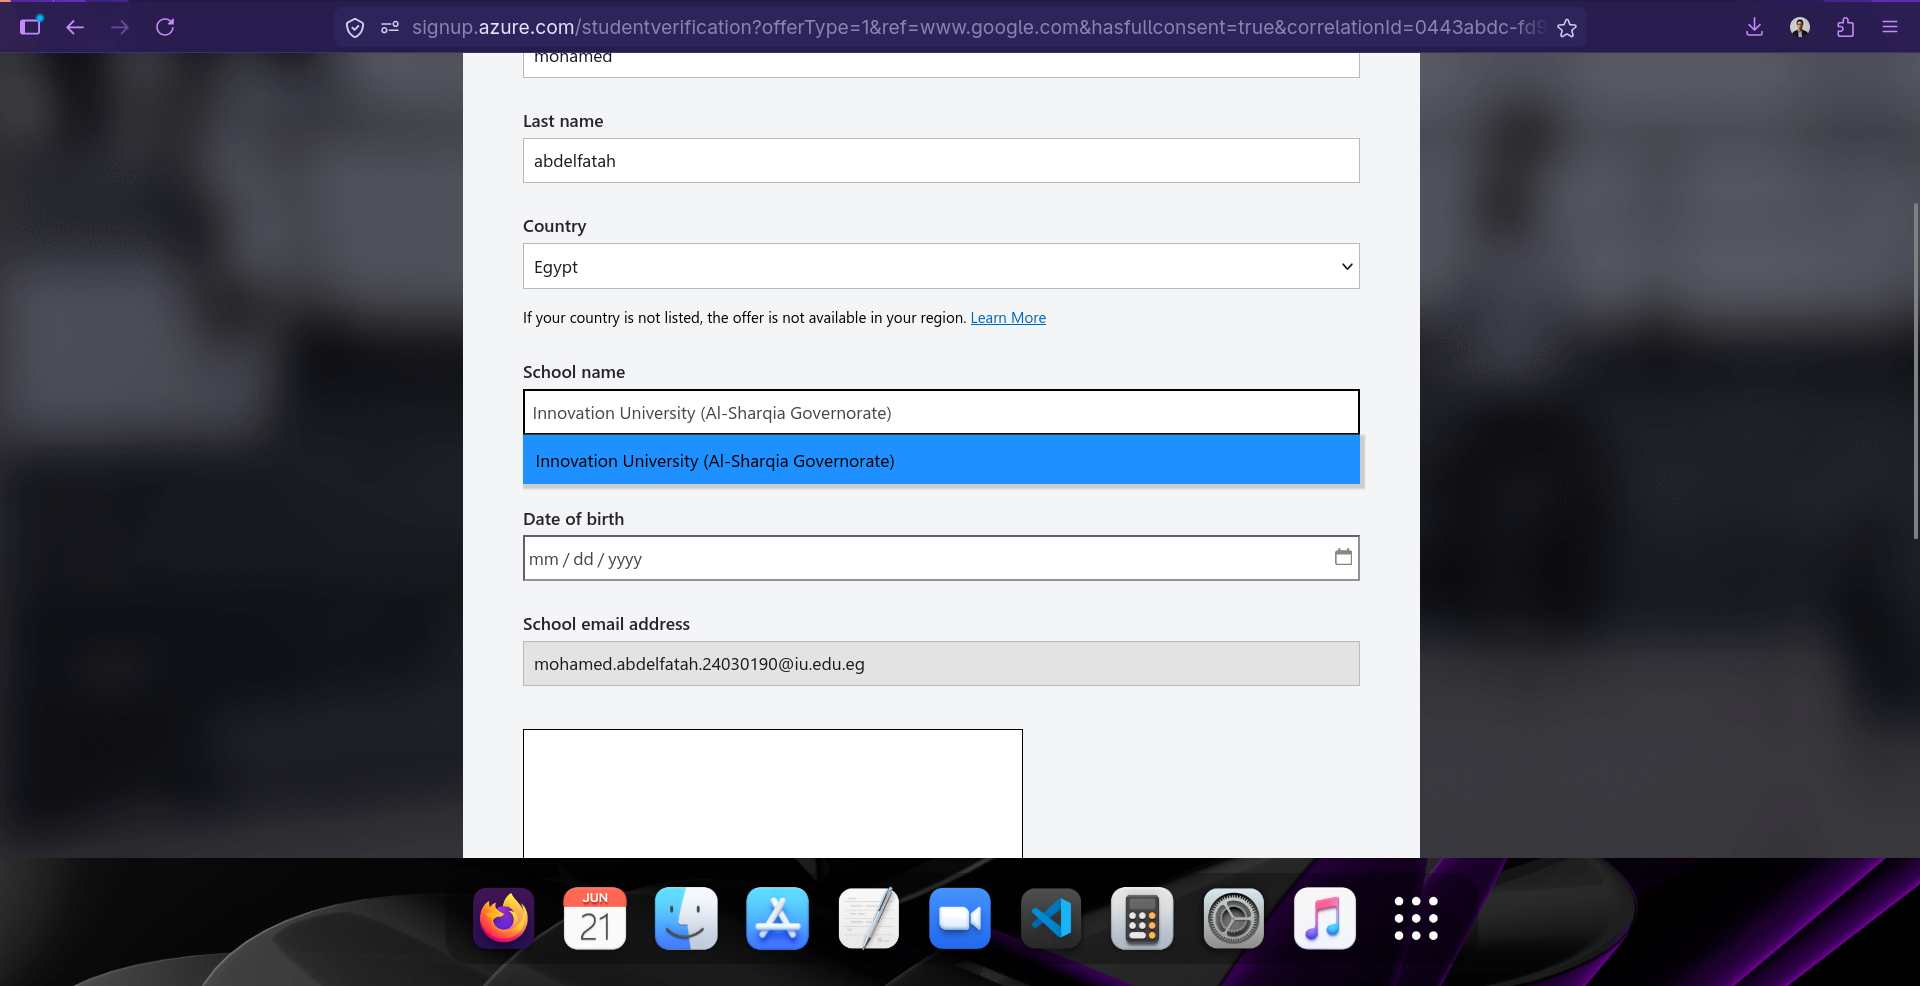Open Finder from the dock
This screenshot has height=986, width=1920.
[686, 918]
